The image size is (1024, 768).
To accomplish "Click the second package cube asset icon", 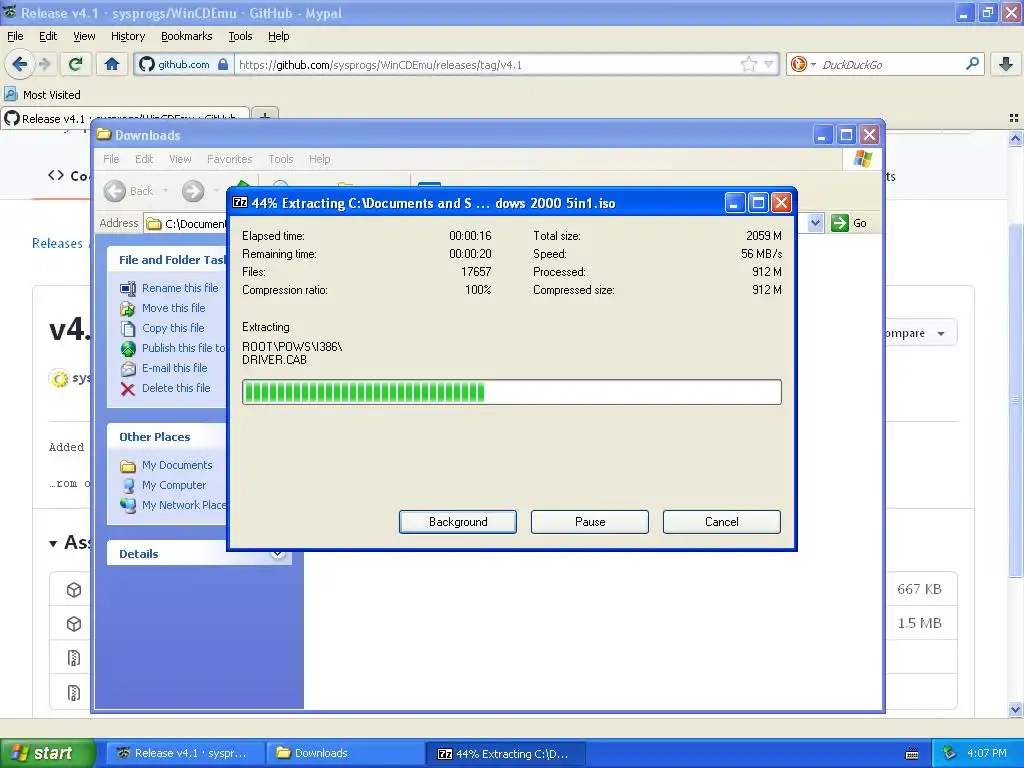I will [74, 624].
